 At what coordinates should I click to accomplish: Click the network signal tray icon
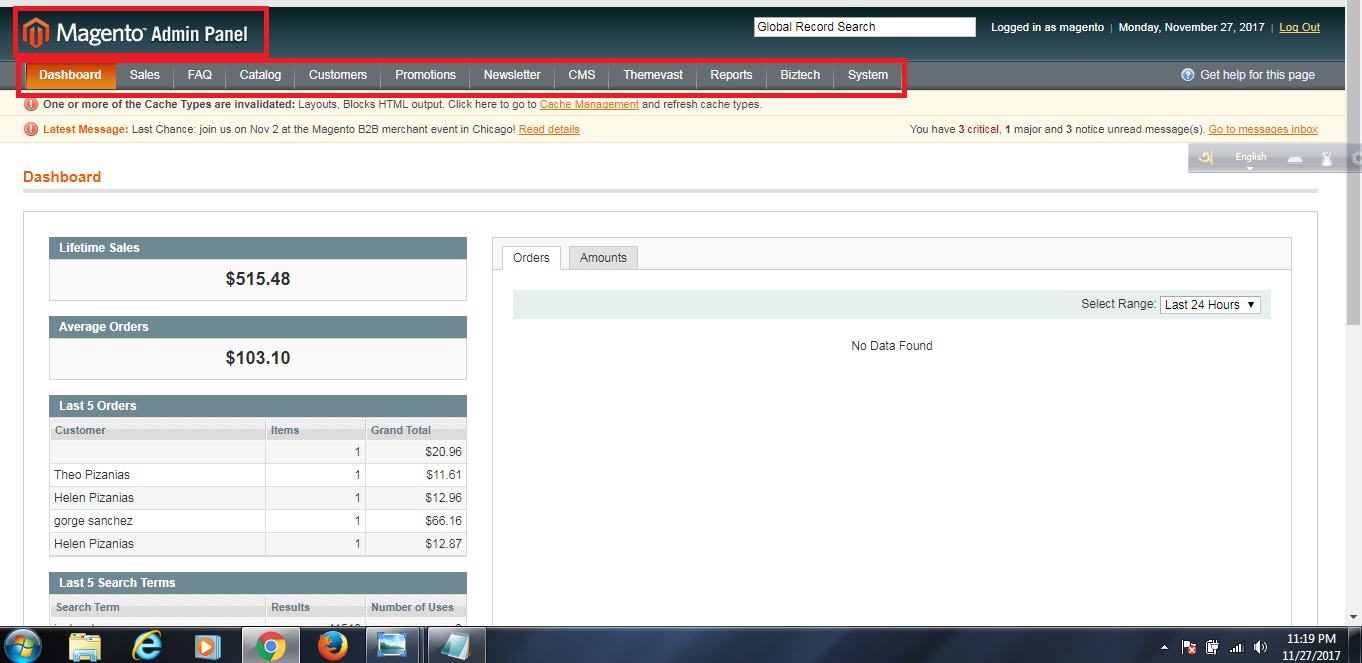[x=1237, y=647]
